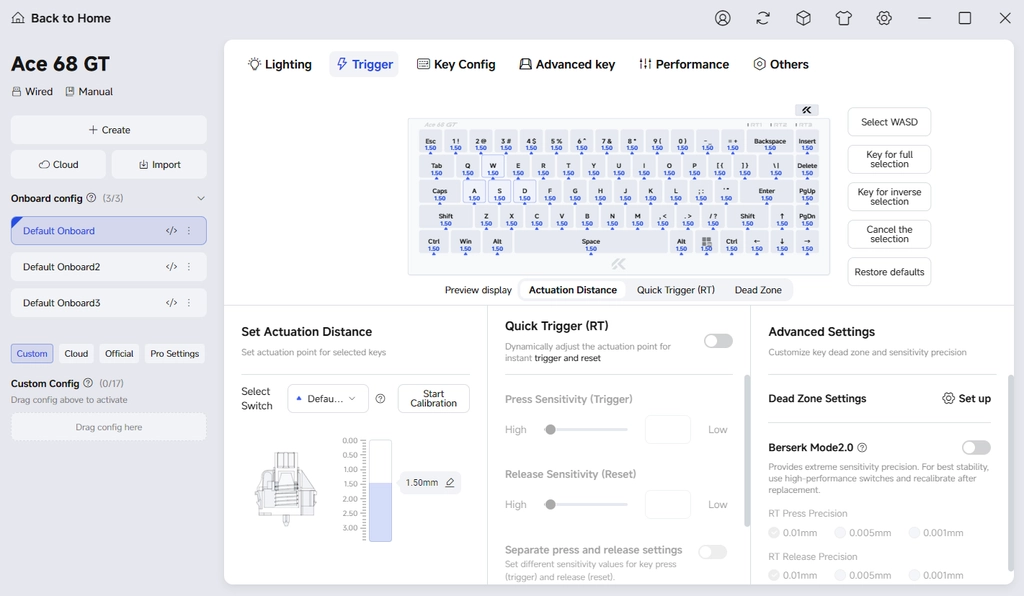Click the Press Sensitivity slider handle
Viewport: 1024px width, 596px height.
(551, 430)
